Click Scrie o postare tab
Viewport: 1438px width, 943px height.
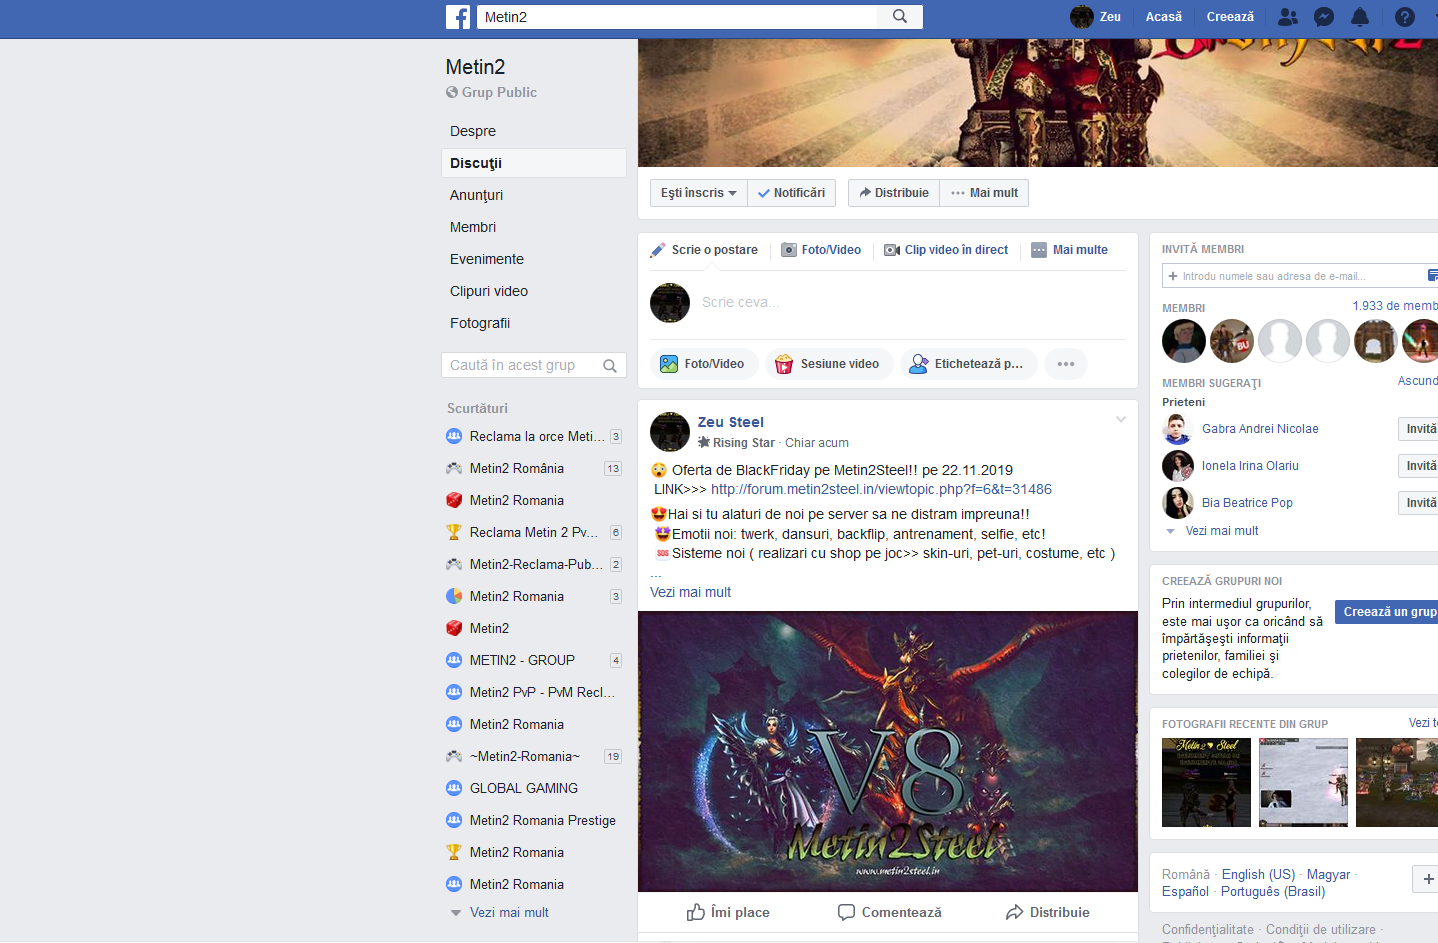coord(704,250)
